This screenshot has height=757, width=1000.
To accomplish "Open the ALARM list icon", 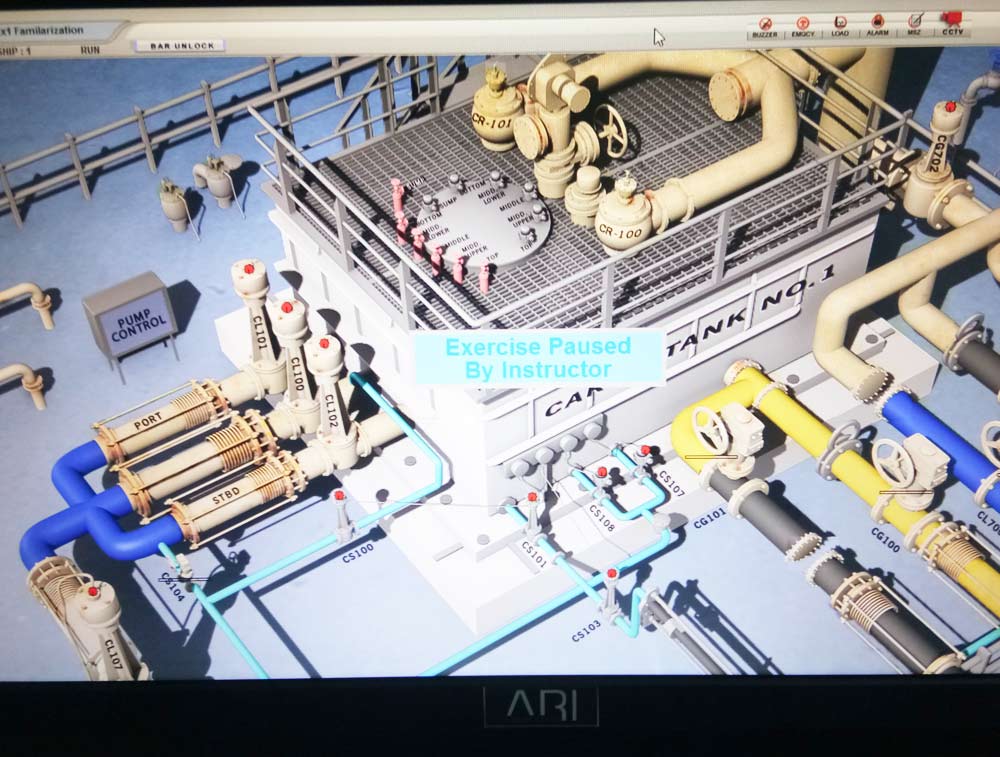I will (x=877, y=25).
